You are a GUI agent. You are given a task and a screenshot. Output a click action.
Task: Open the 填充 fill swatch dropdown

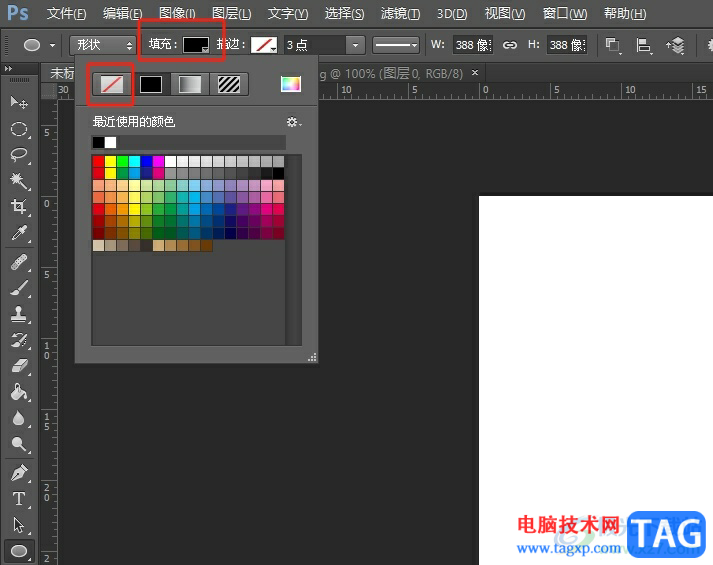[196, 45]
